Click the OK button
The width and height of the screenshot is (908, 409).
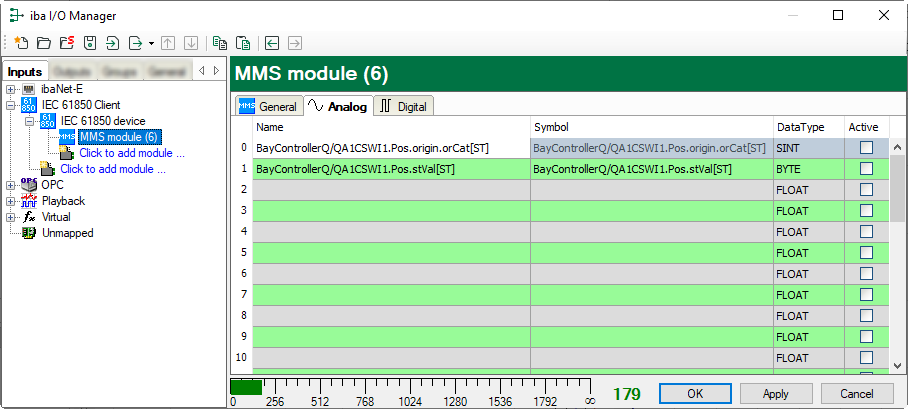[x=695, y=393]
